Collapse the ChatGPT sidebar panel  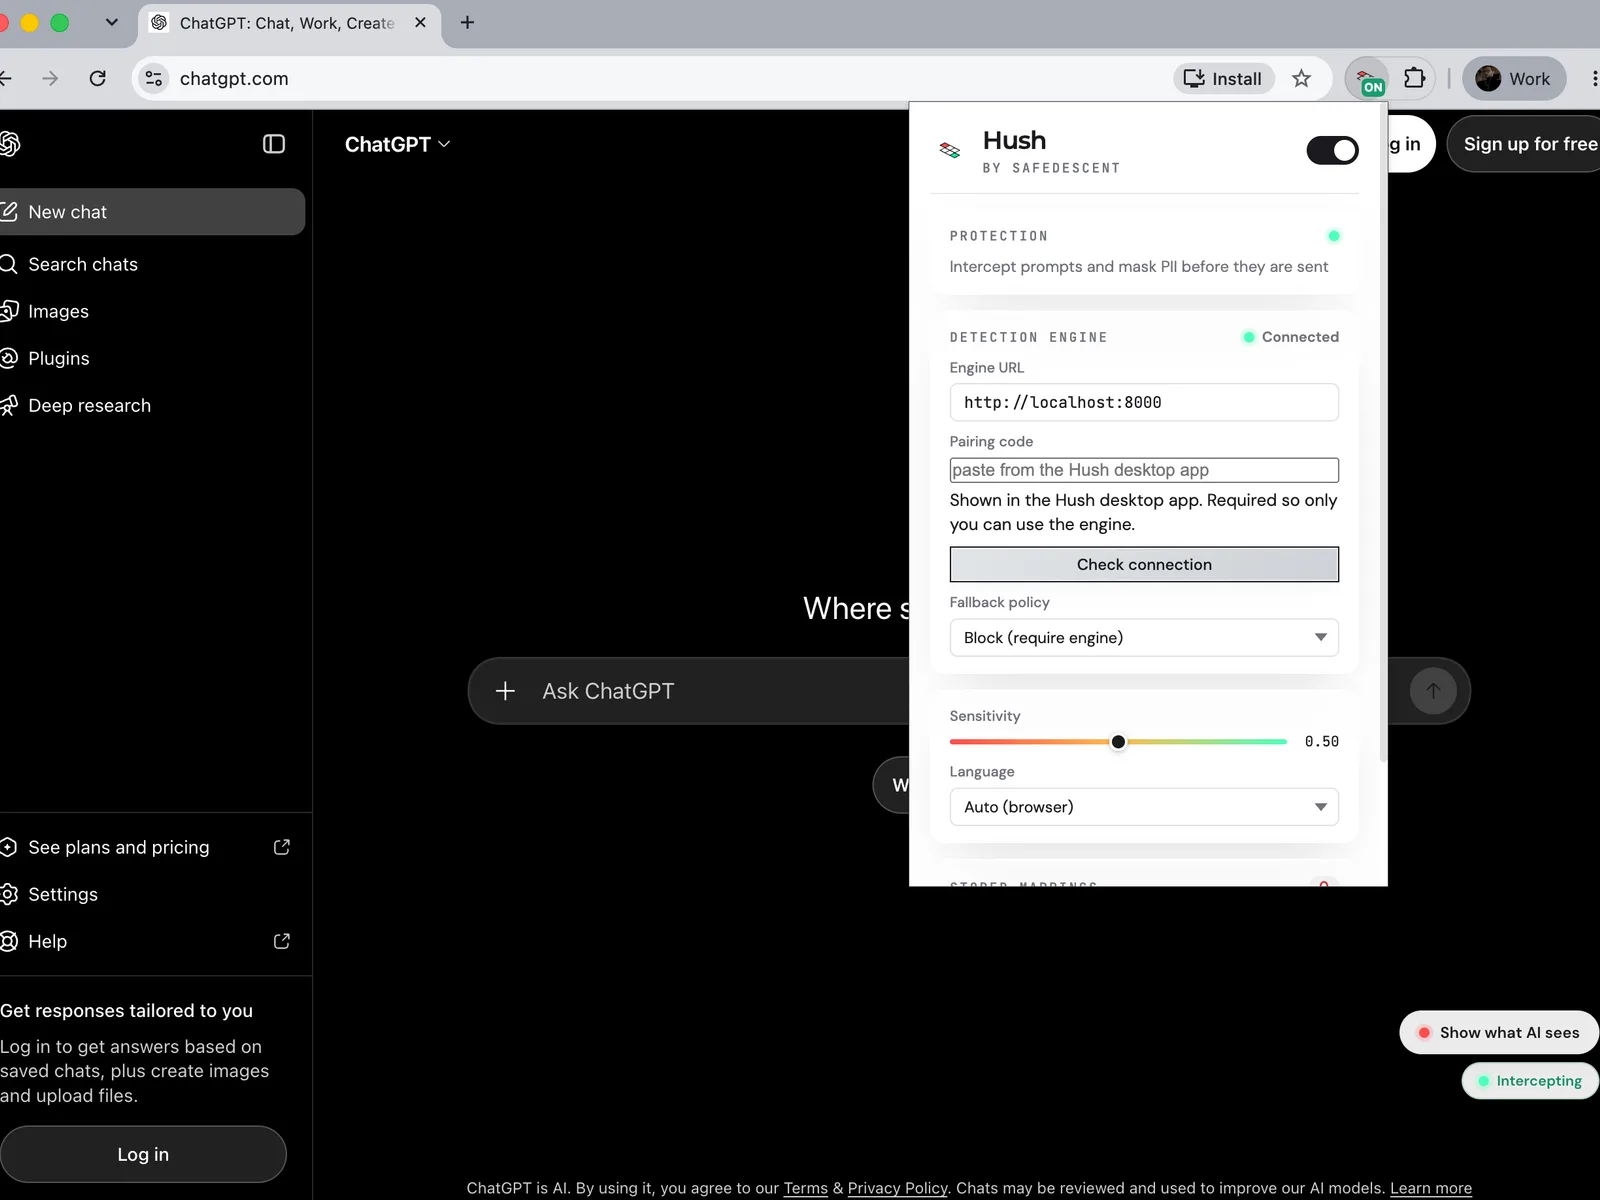tap(274, 144)
